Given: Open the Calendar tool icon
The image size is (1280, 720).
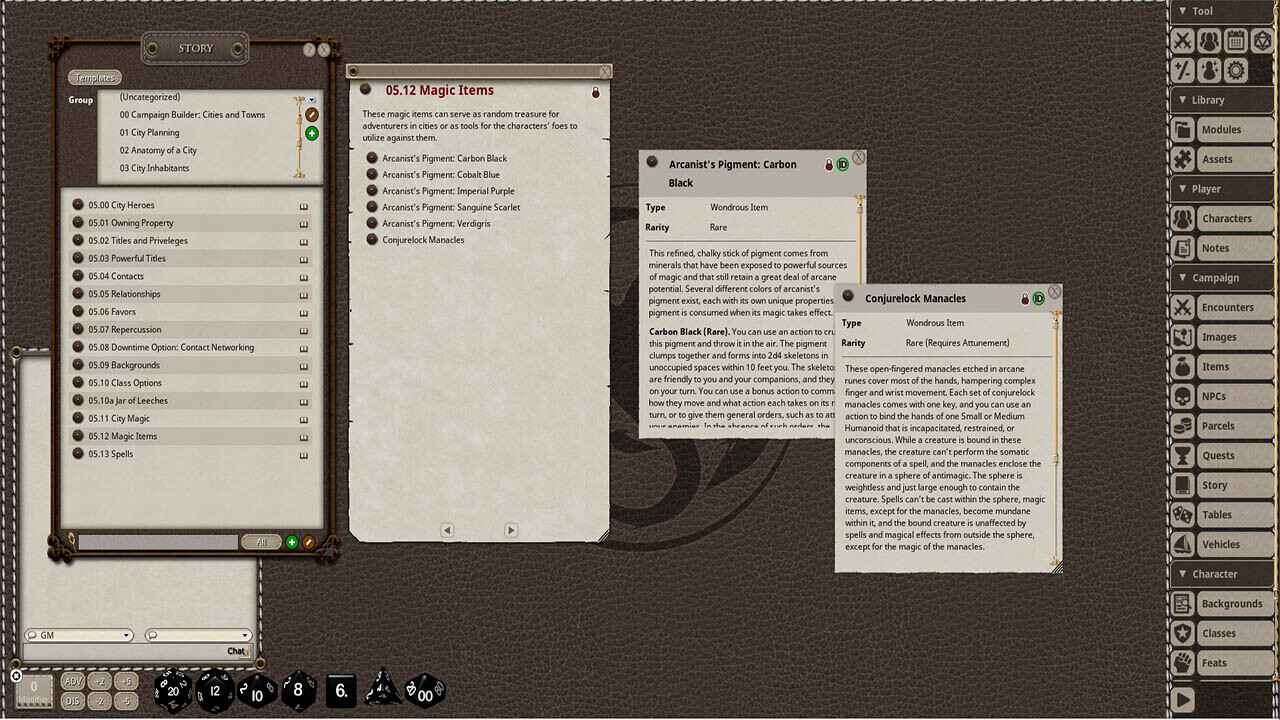Looking at the screenshot, I should (x=1234, y=40).
